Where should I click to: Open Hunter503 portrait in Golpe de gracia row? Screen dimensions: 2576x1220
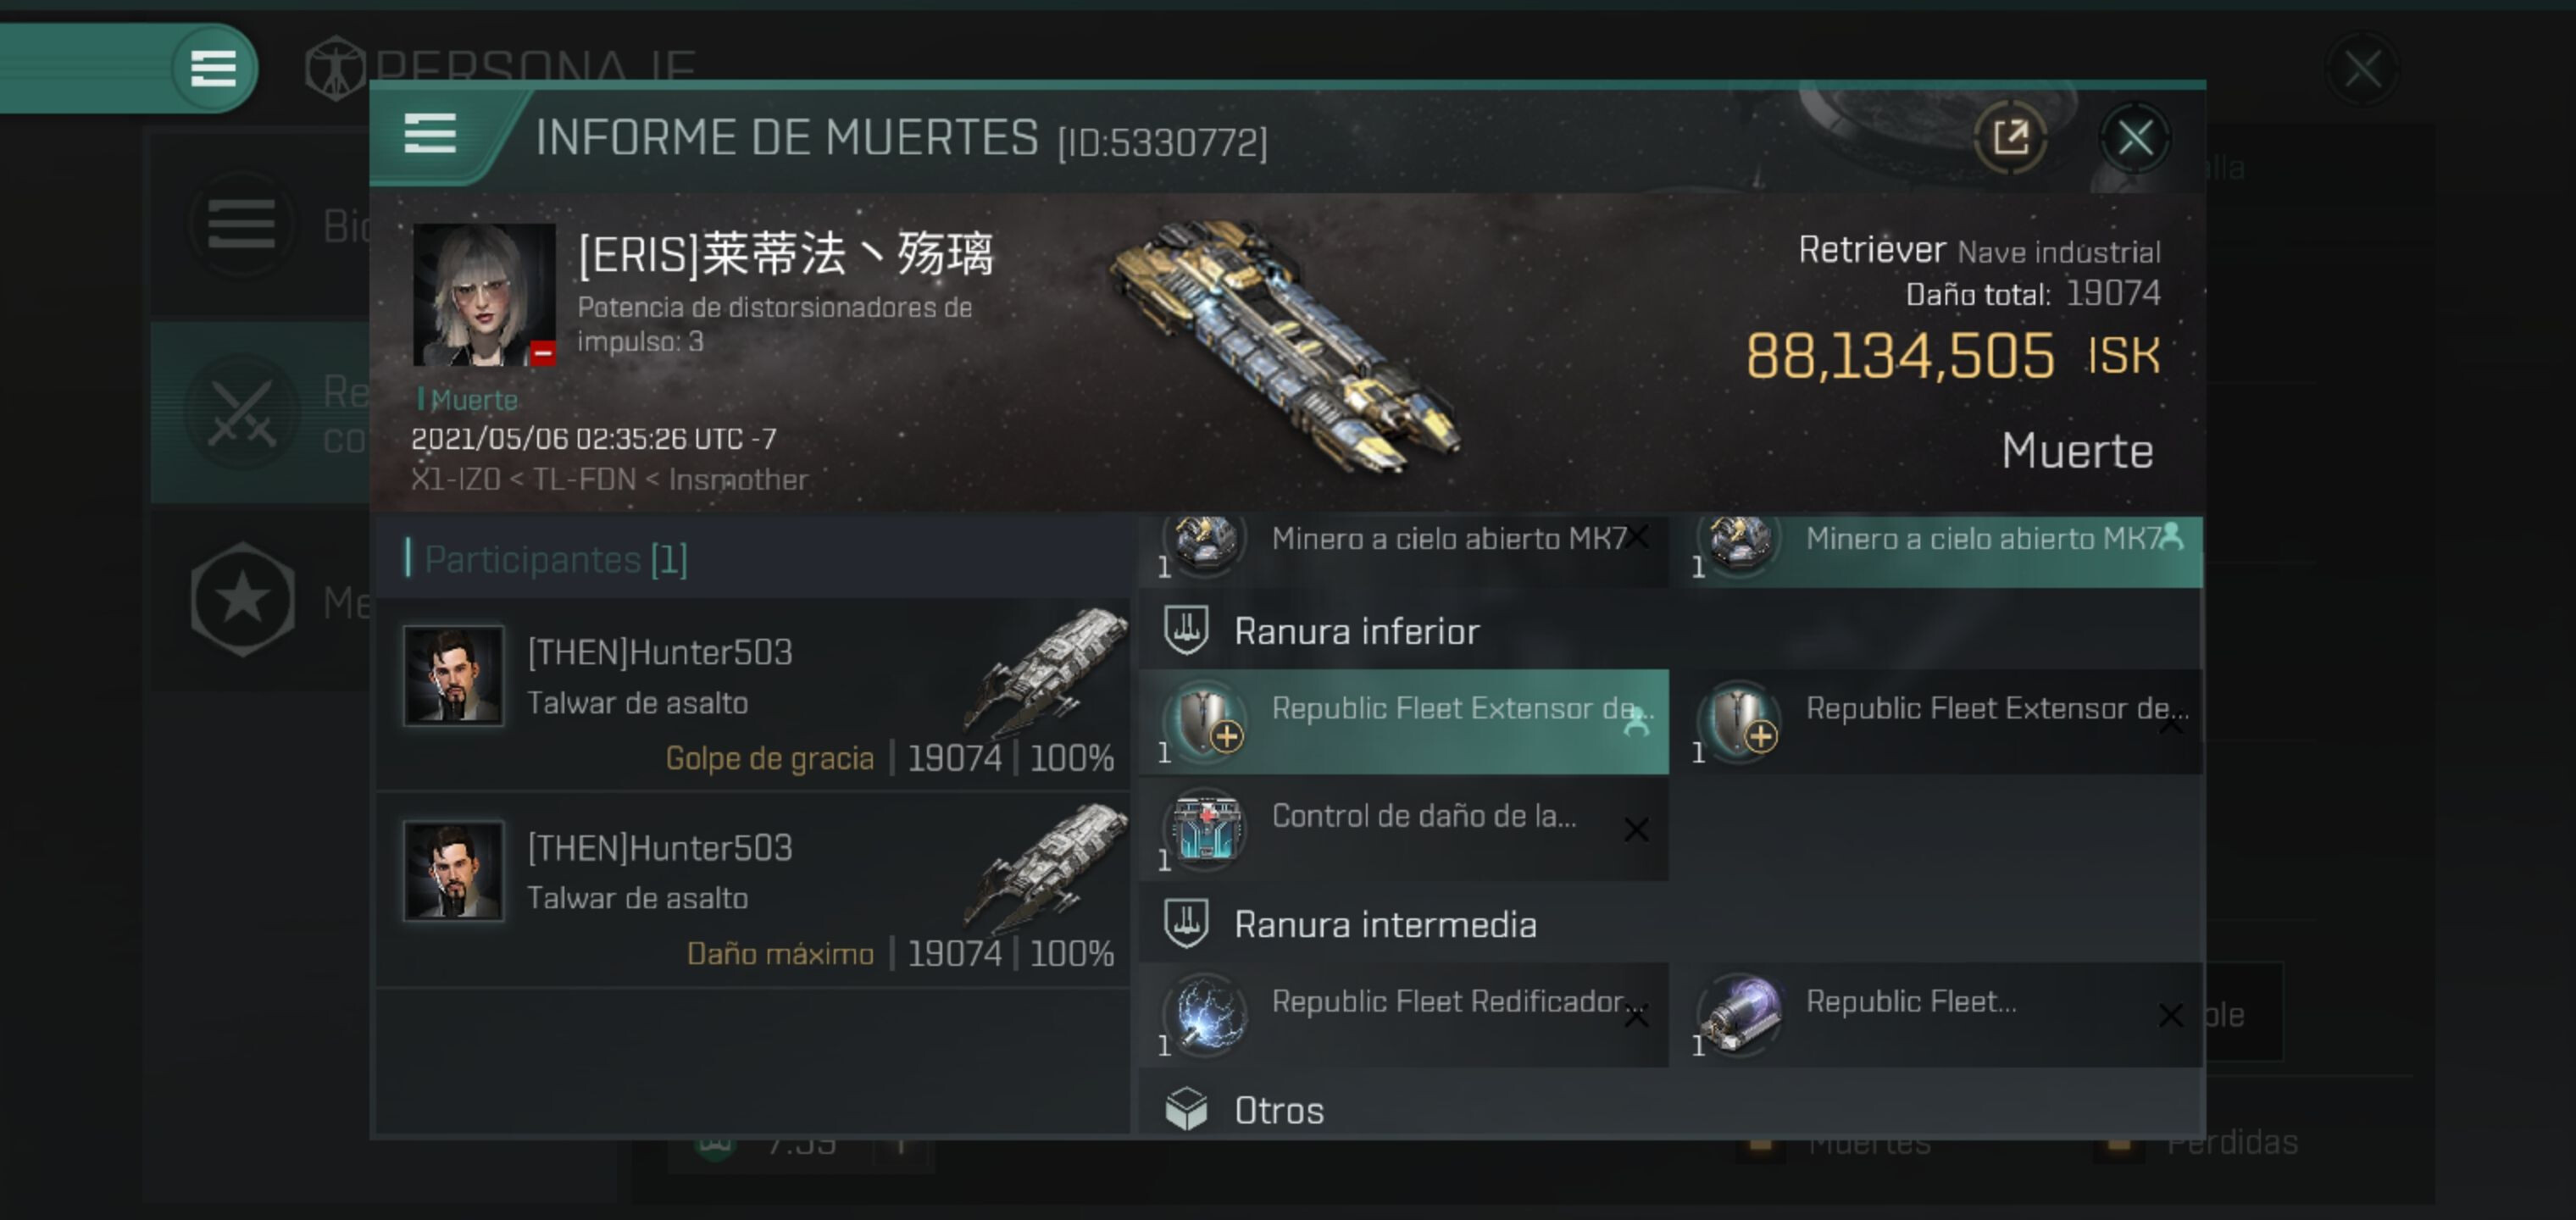tap(453, 676)
